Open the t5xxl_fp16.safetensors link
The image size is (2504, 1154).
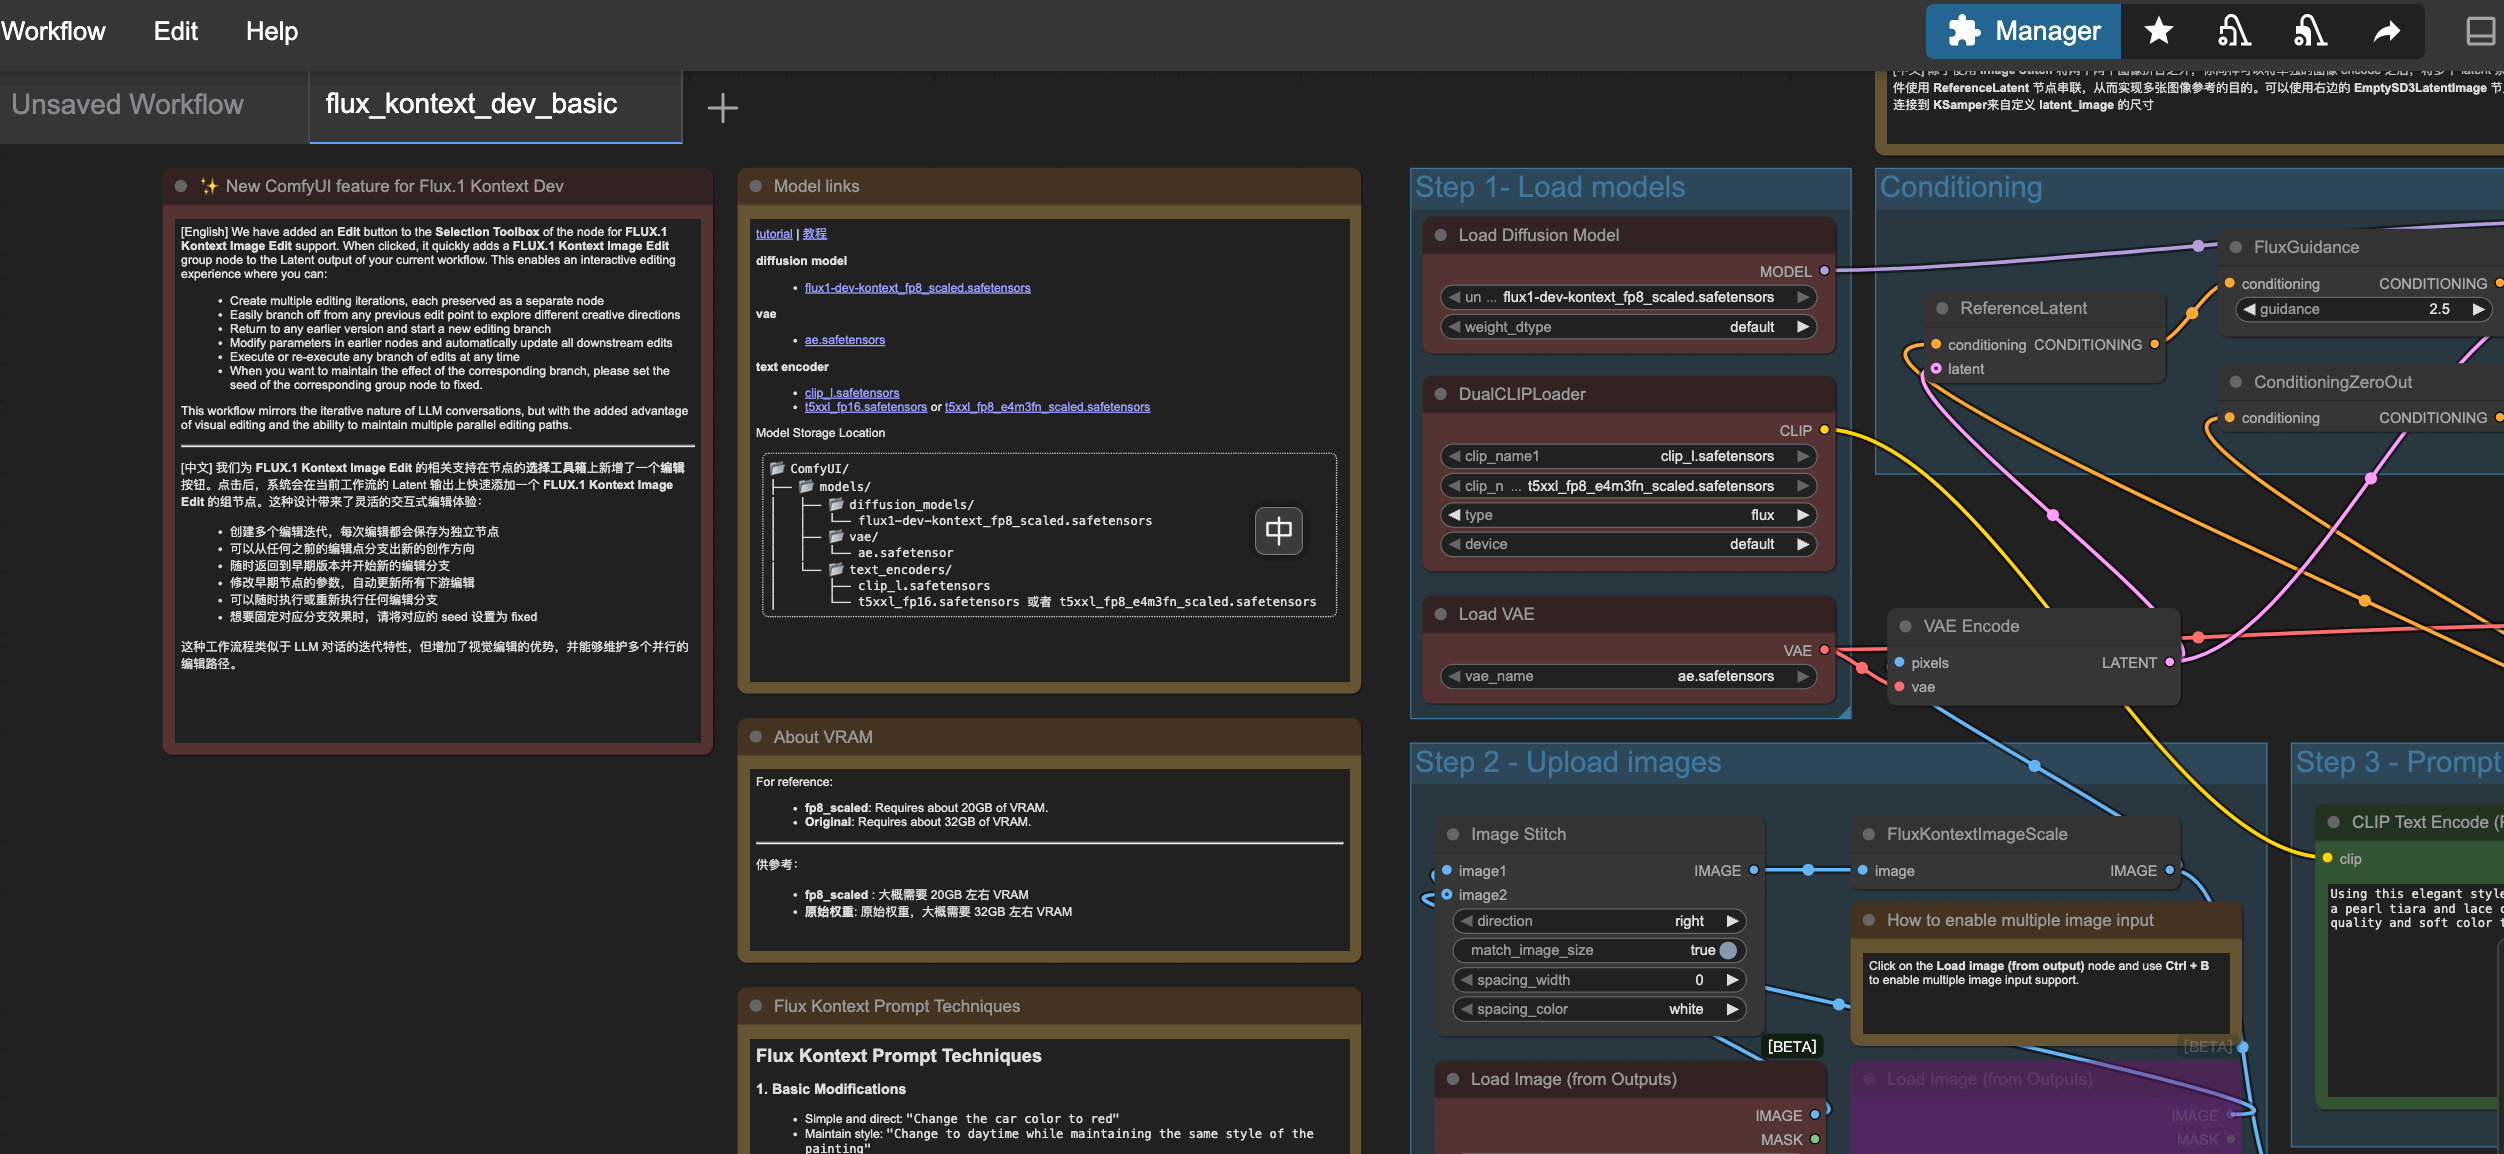[x=865, y=407]
